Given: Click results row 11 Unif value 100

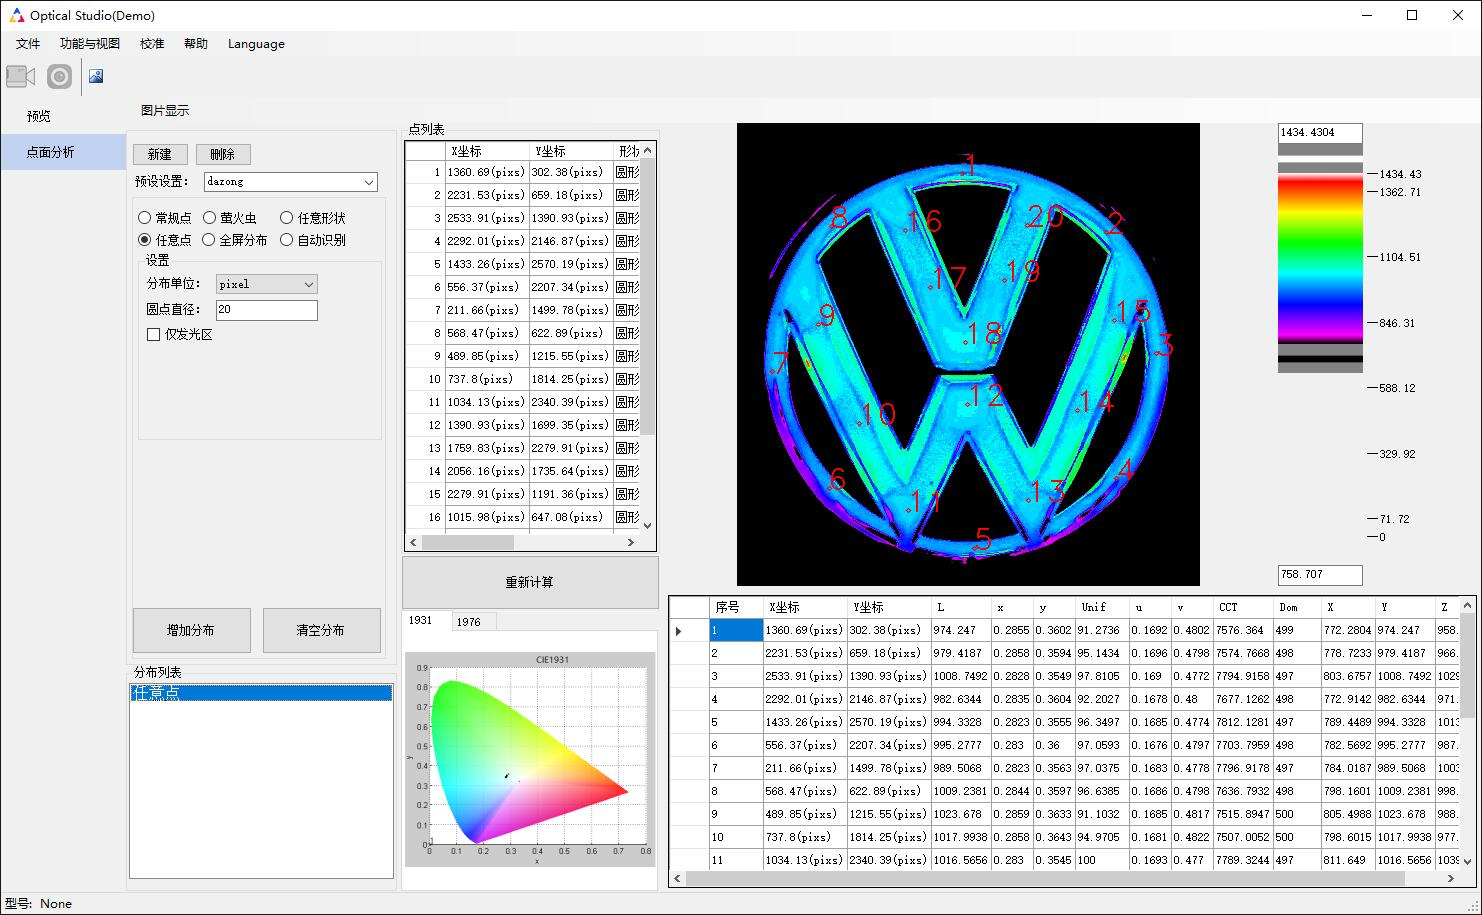Looking at the screenshot, I should click(x=1101, y=861).
